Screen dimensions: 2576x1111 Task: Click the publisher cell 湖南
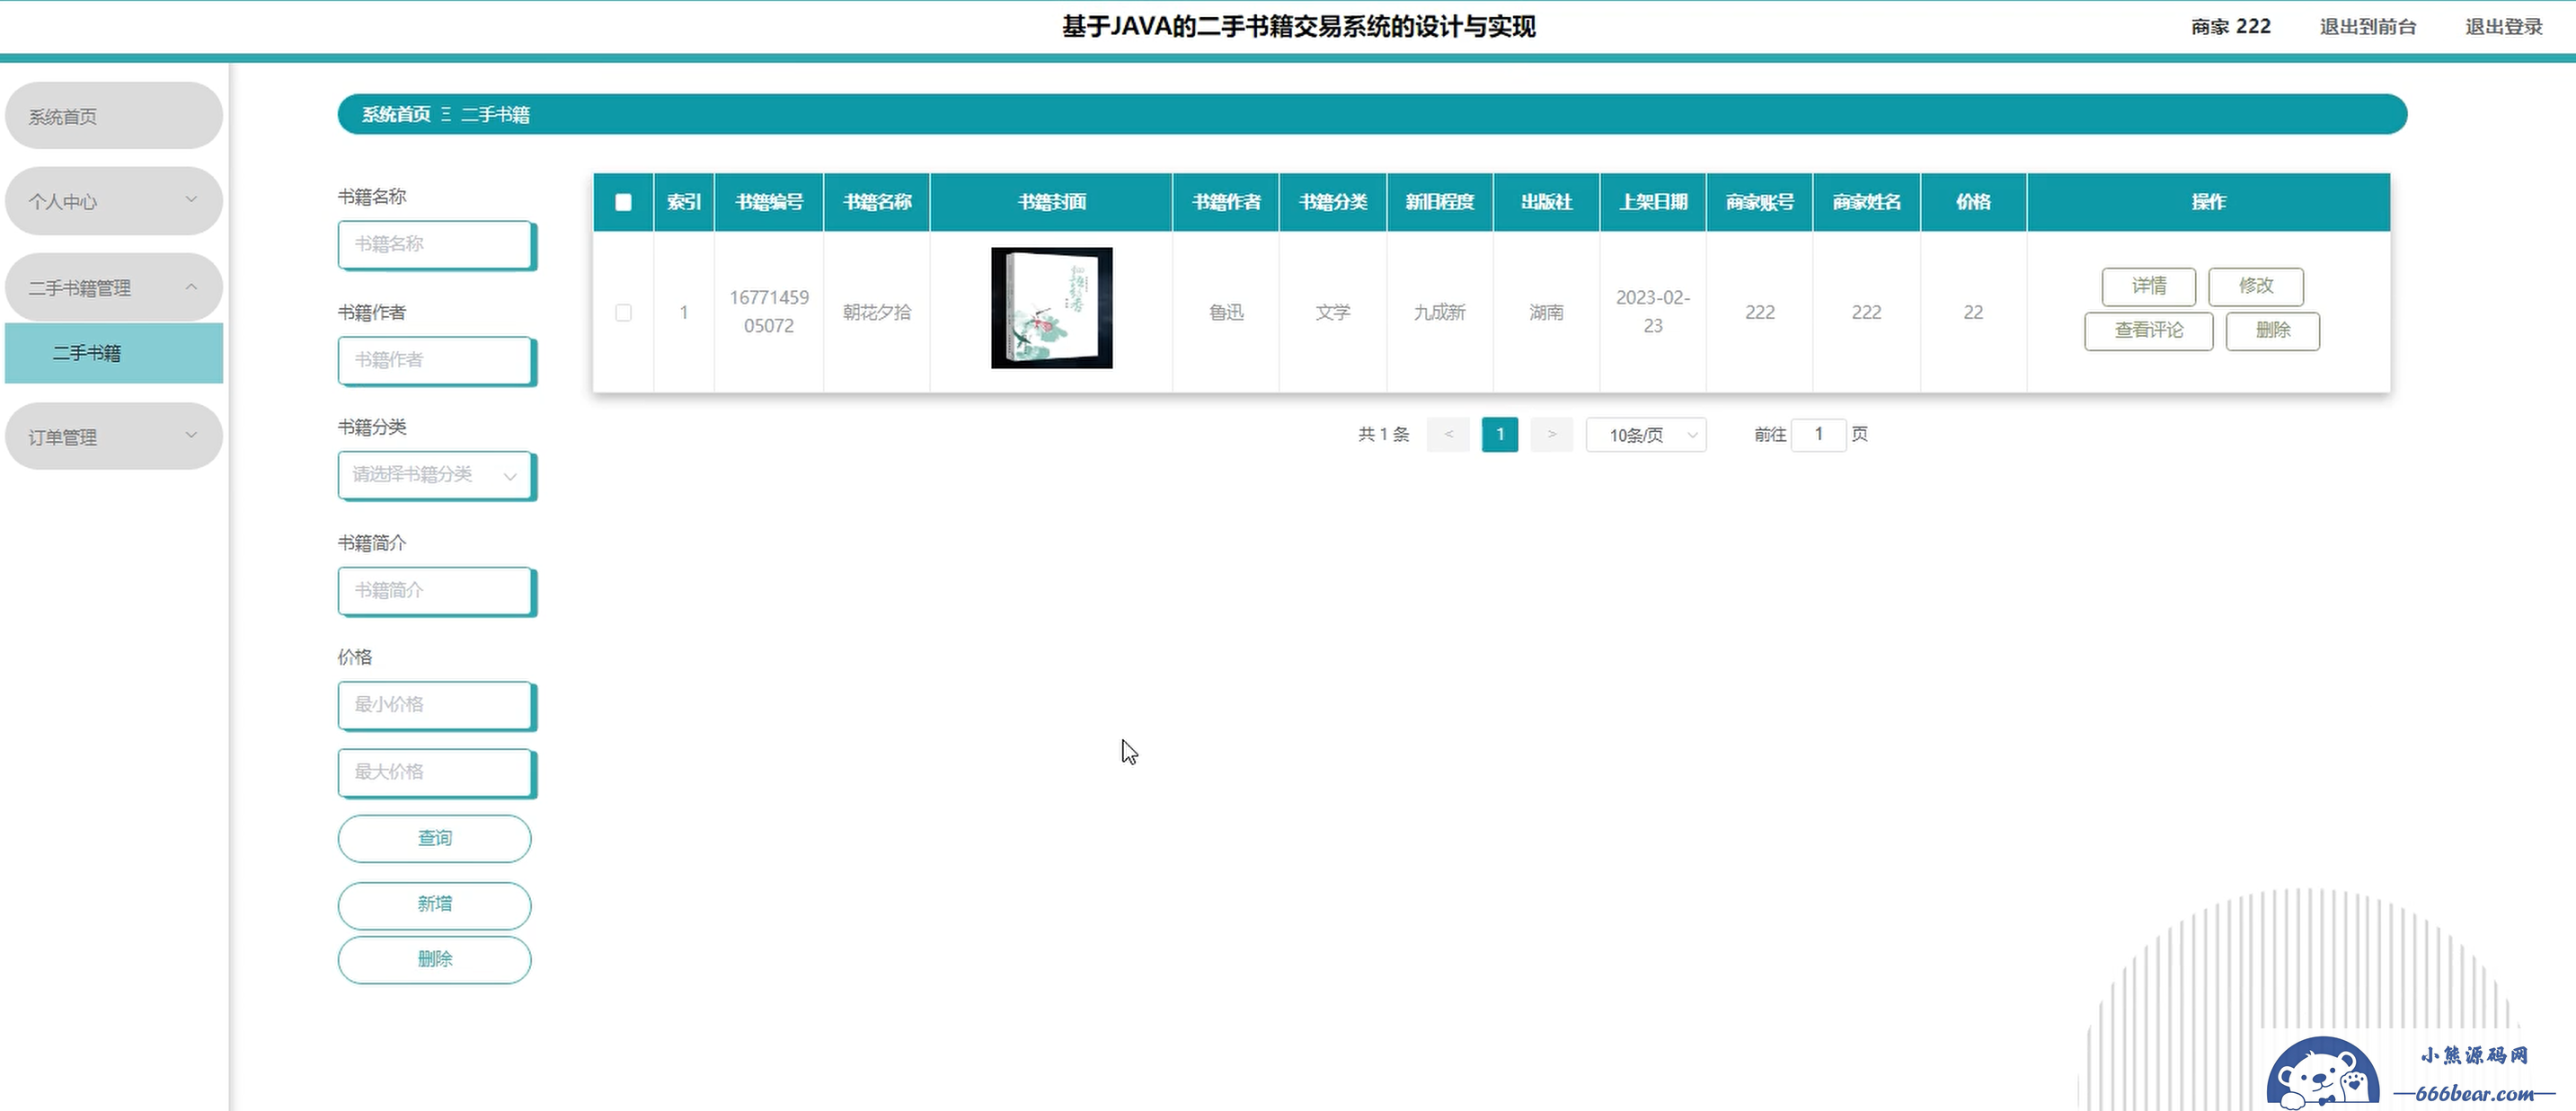(x=1546, y=312)
